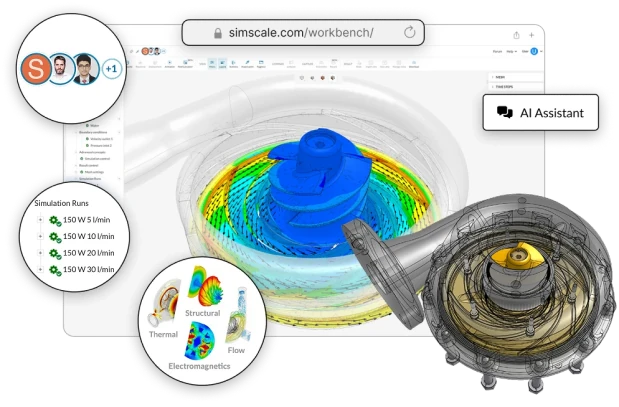Screen dimensions: 619x407
Task: Click the green status icon next to Water
Action: (x=87, y=126)
